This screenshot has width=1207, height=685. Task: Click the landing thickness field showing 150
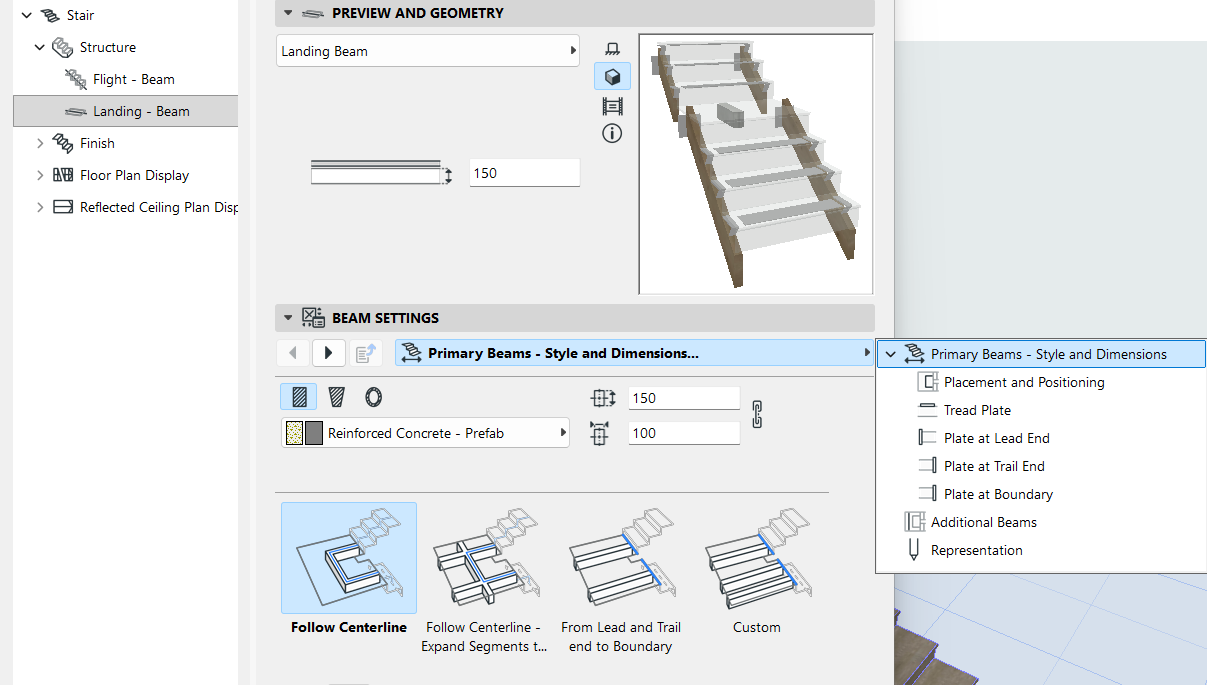click(x=524, y=173)
